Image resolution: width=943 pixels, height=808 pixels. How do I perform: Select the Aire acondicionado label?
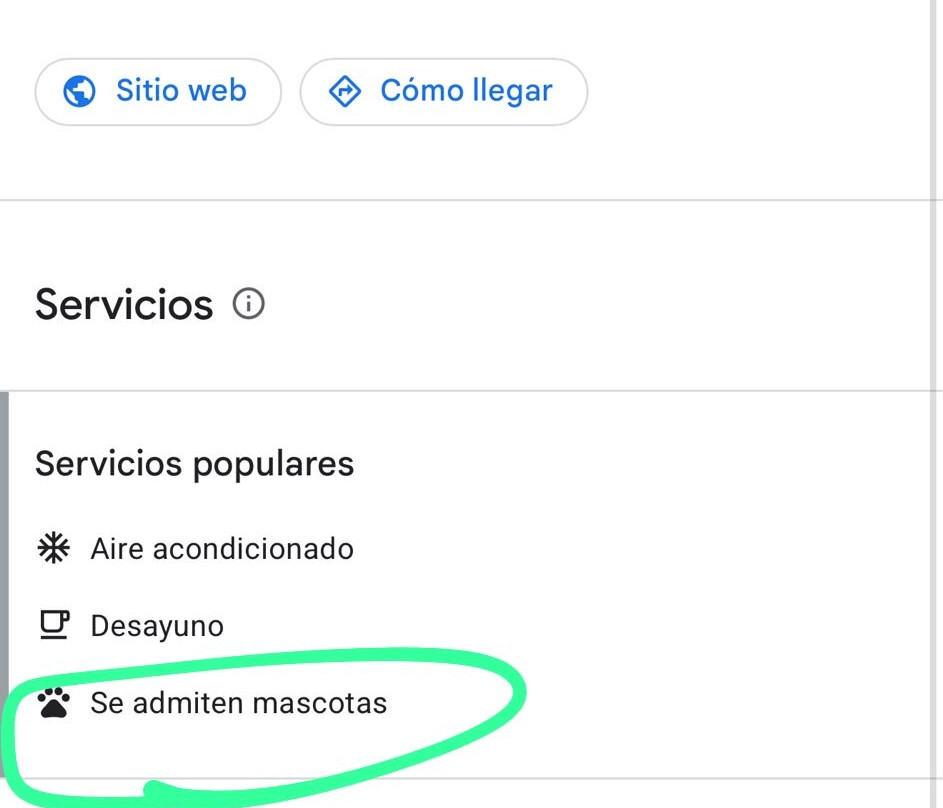click(x=222, y=549)
